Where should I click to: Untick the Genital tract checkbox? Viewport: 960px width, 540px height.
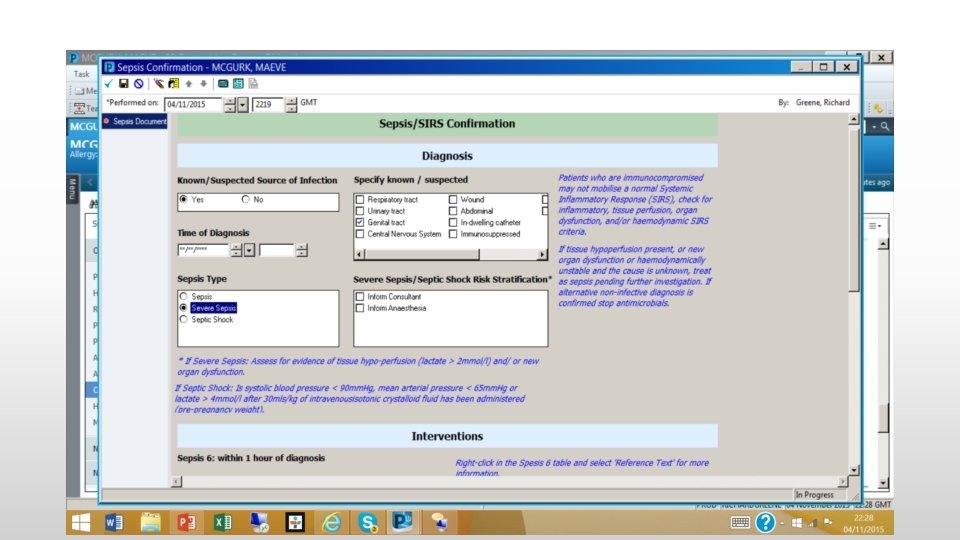point(360,223)
